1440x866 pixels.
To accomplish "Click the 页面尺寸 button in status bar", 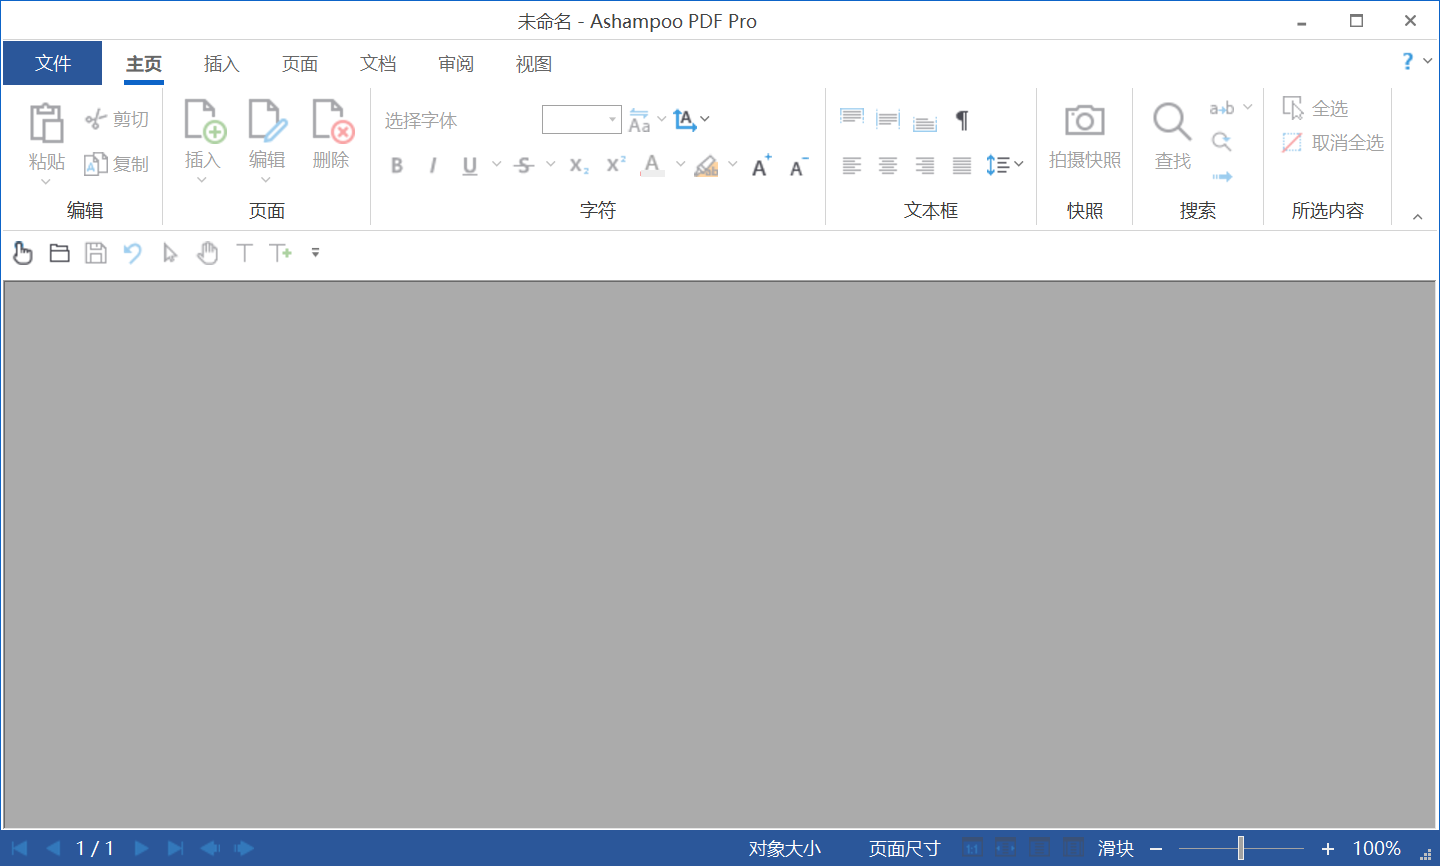I will [904, 849].
